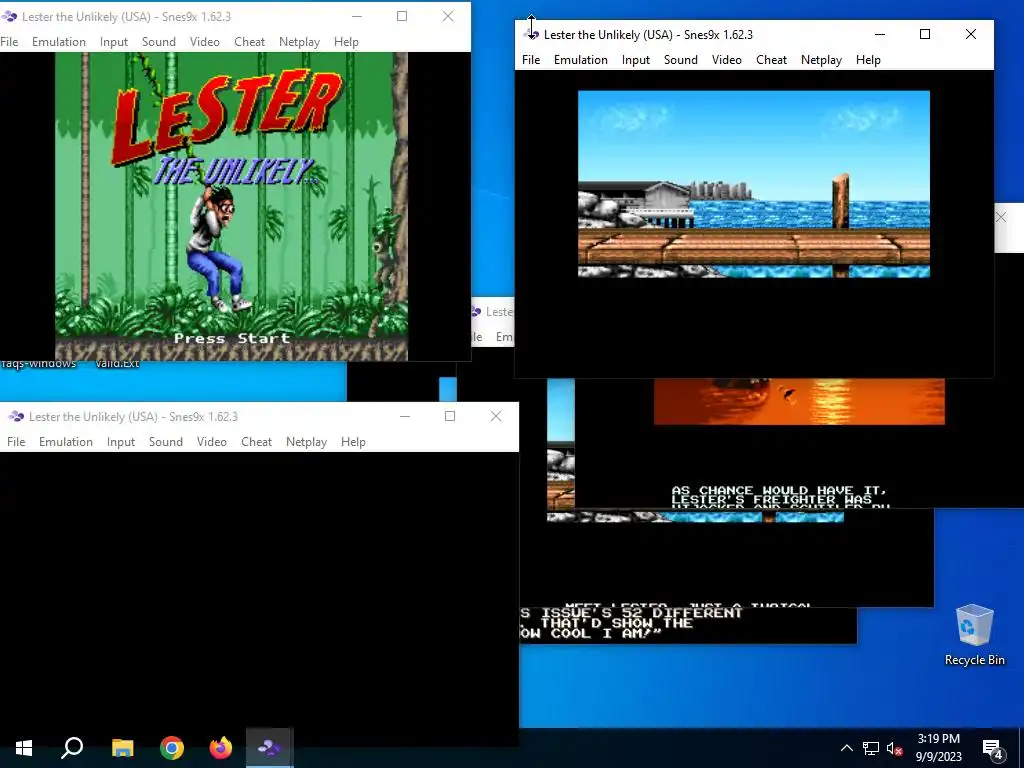Open Cheat menu in bottom-left Snes9x window
1024x768 pixels.
click(x=256, y=442)
